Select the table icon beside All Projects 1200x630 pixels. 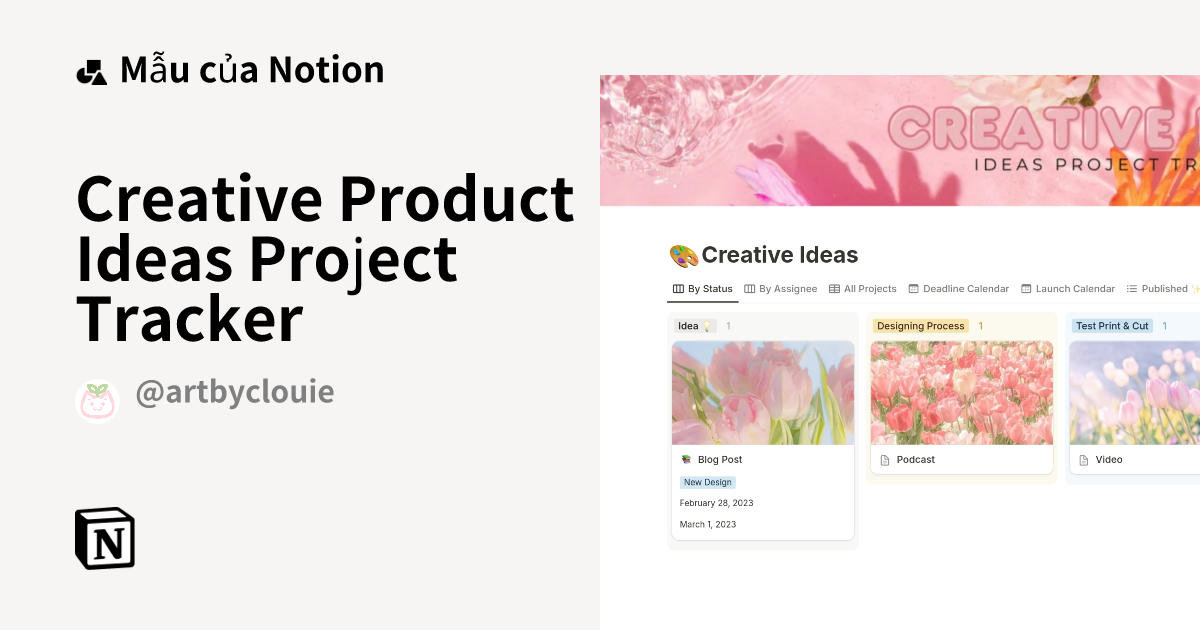pyautogui.click(x=836, y=288)
